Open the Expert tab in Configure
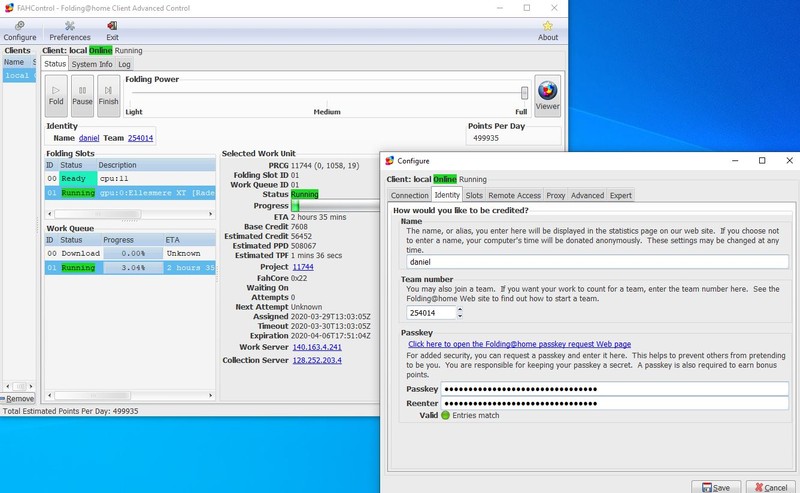 point(620,195)
